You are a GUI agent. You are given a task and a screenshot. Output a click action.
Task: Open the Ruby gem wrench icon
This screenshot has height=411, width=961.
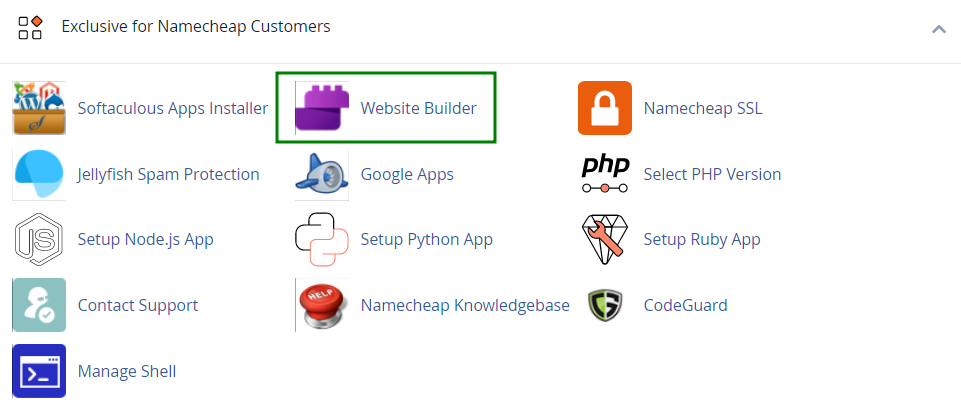(x=605, y=239)
